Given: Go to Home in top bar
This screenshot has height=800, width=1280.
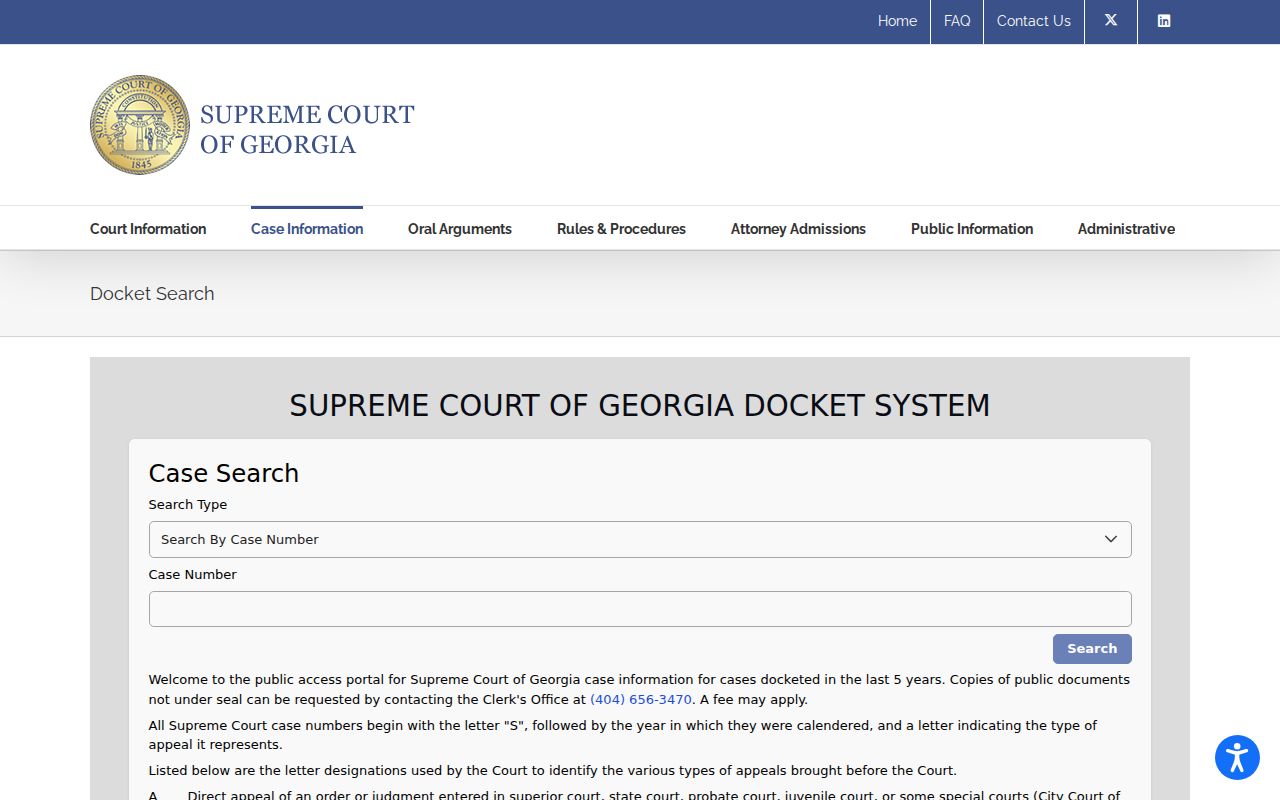Looking at the screenshot, I should [897, 21].
